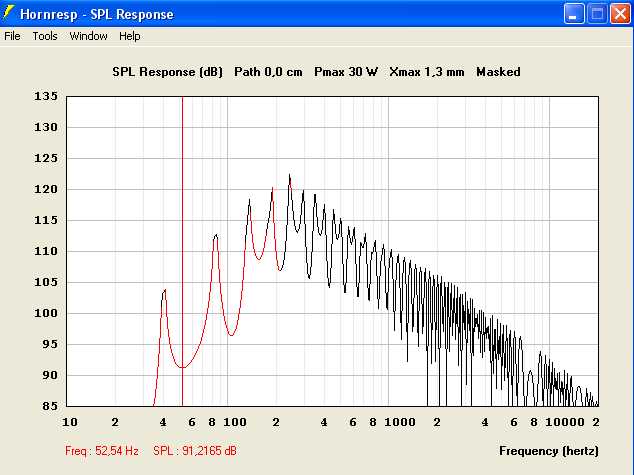The width and height of the screenshot is (634, 475).
Task: Click the 'SPL : 91,2165 dB' readout
Action: click(195, 450)
